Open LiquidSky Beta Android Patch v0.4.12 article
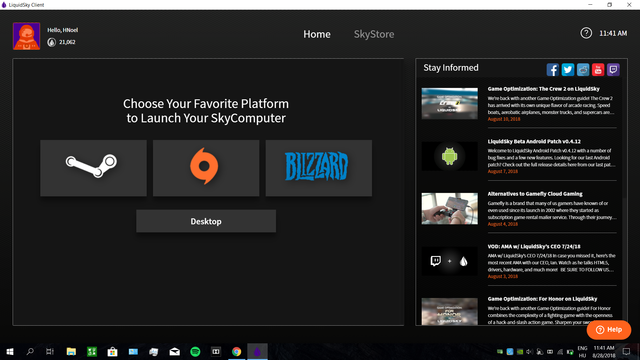The width and height of the screenshot is (640, 360). tap(534, 141)
